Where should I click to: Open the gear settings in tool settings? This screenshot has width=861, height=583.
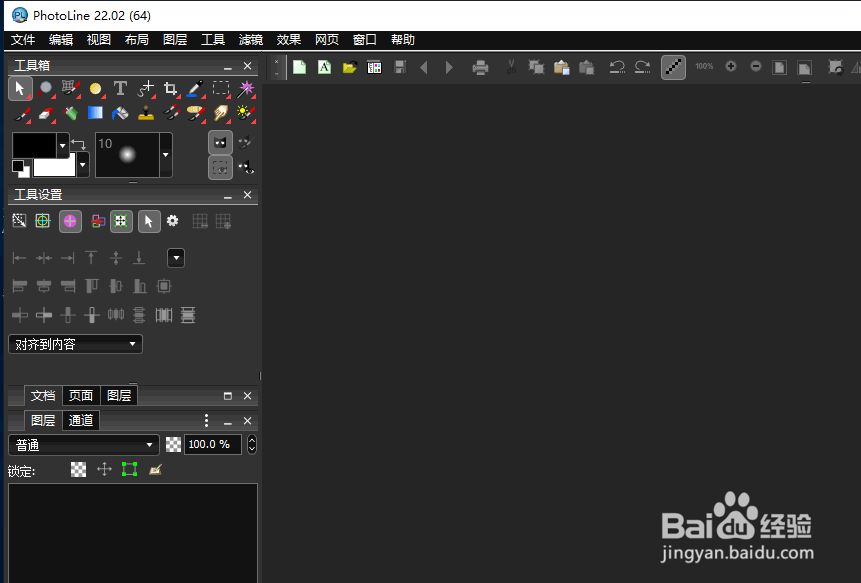click(x=172, y=221)
